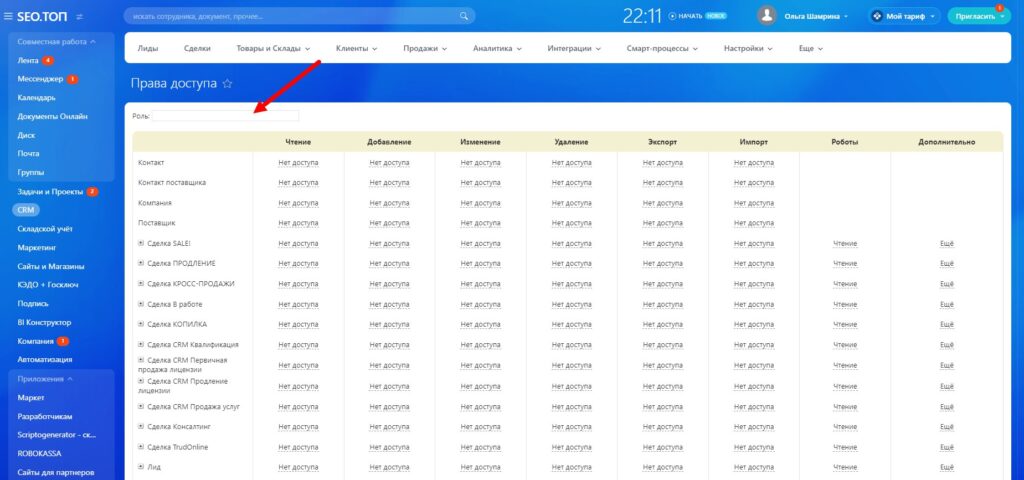
Task: Click the search magnifier icon
Action: pos(464,16)
